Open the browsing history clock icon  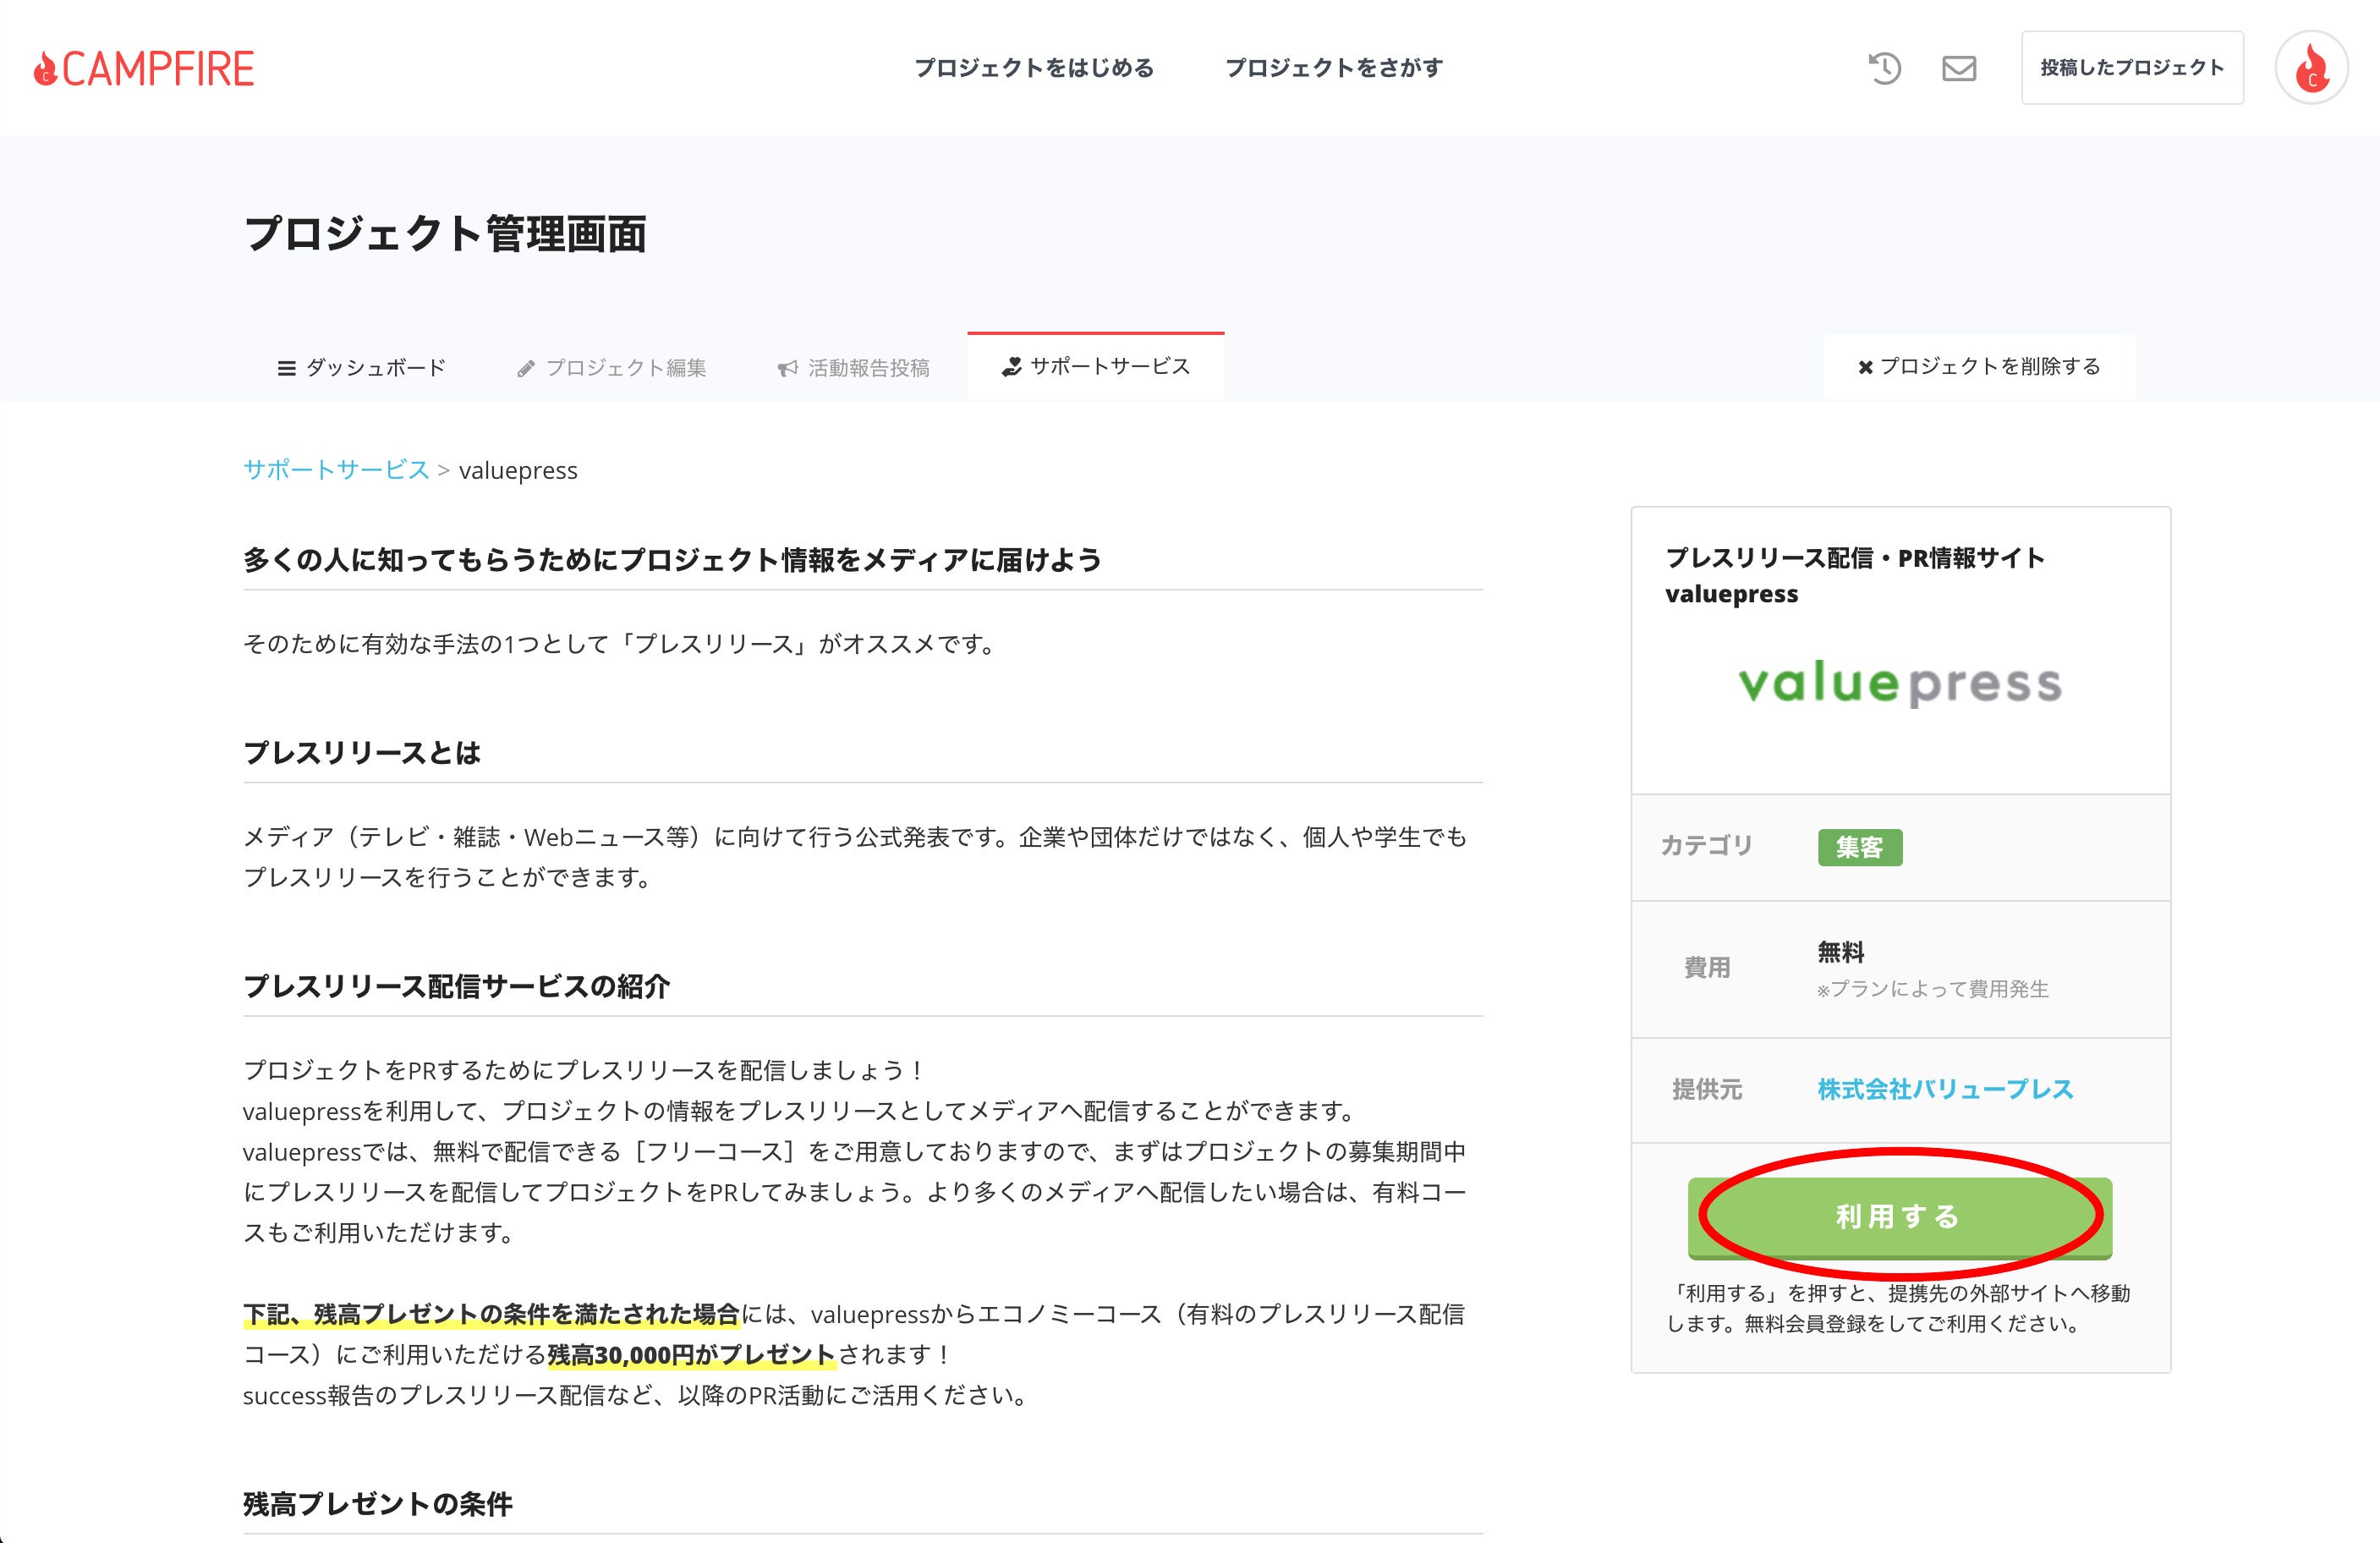click(x=1884, y=68)
